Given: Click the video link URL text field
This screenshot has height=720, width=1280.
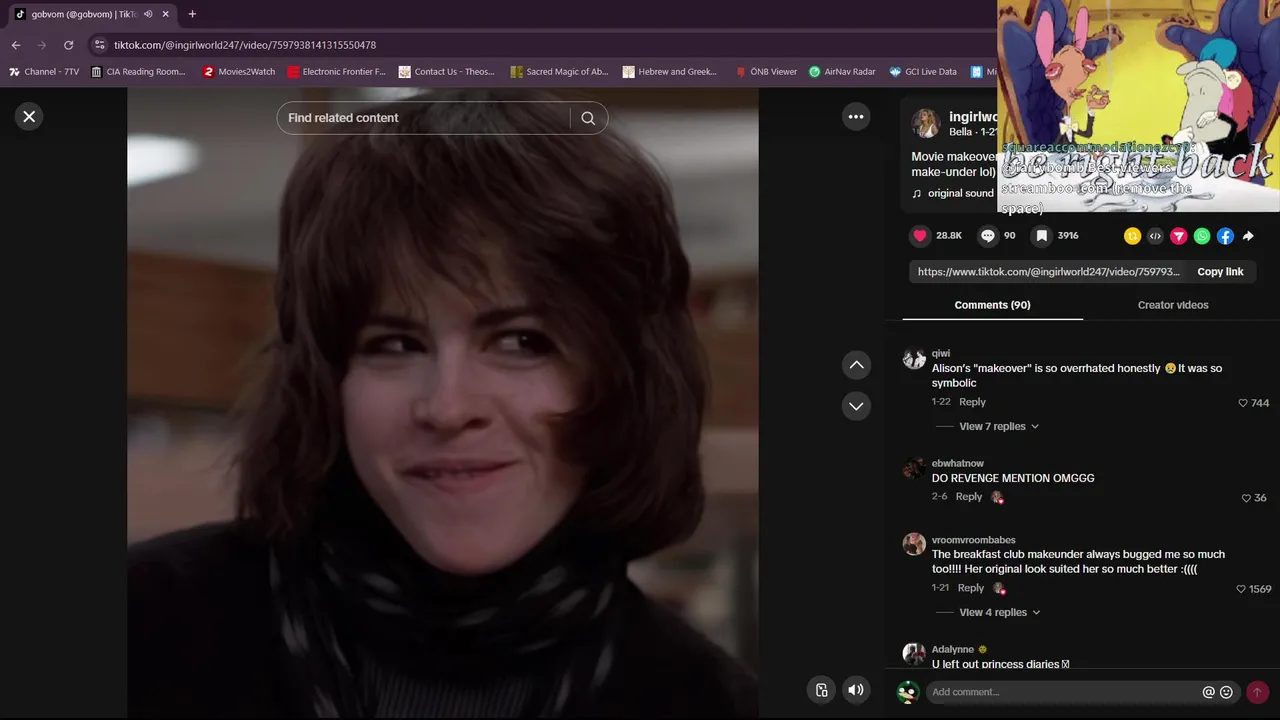Looking at the screenshot, I should click(1049, 272).
